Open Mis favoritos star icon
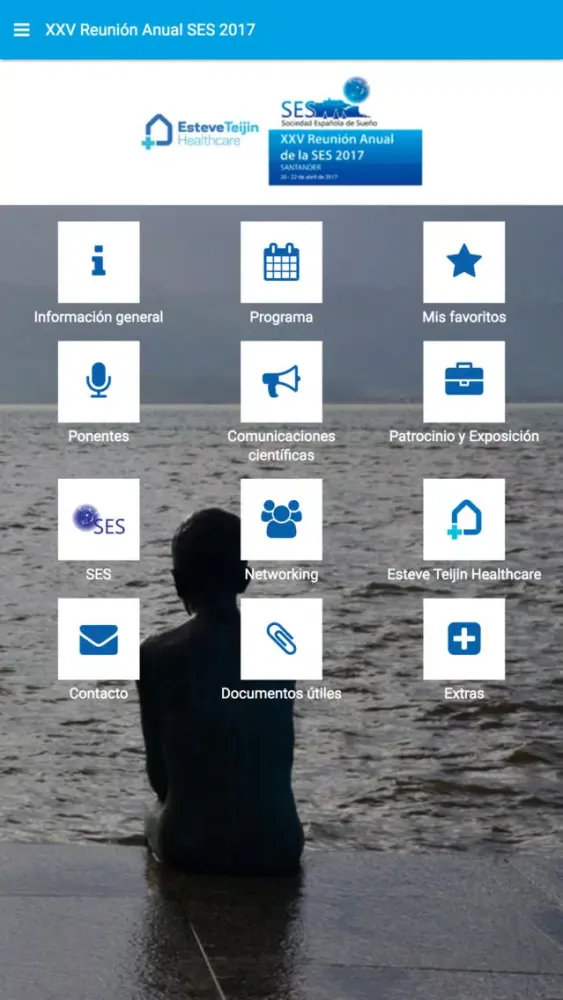The height and width of the screenshot is (1000, 563). (x=464, y=262)
